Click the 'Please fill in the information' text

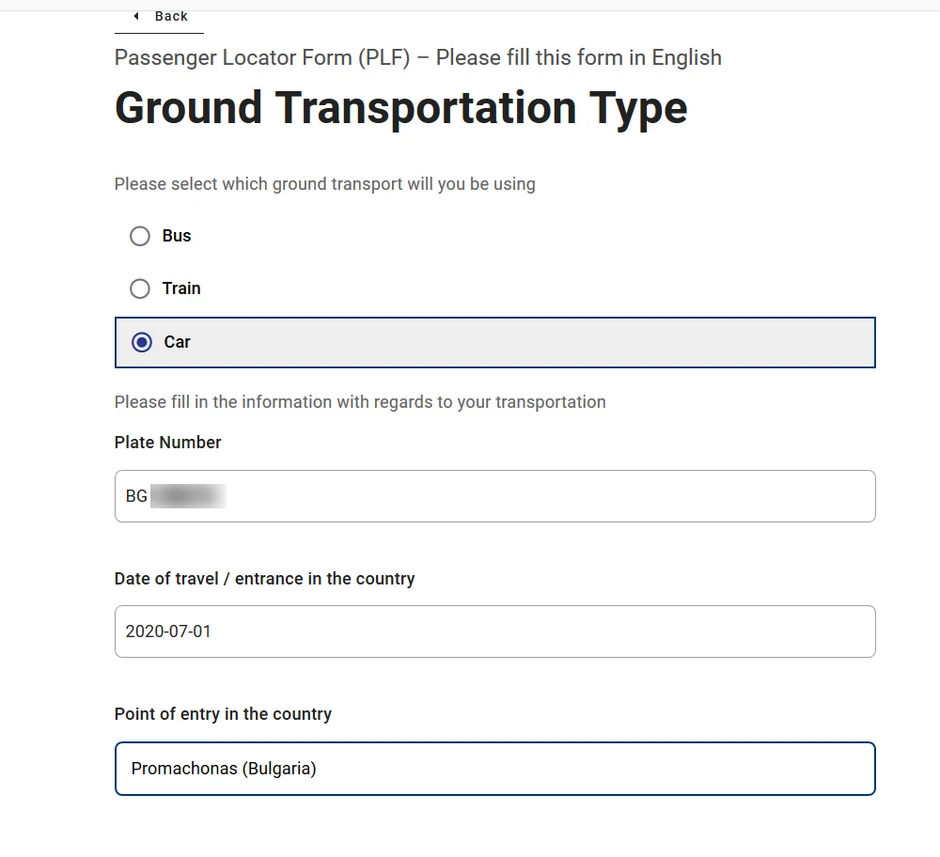(360, 402)
